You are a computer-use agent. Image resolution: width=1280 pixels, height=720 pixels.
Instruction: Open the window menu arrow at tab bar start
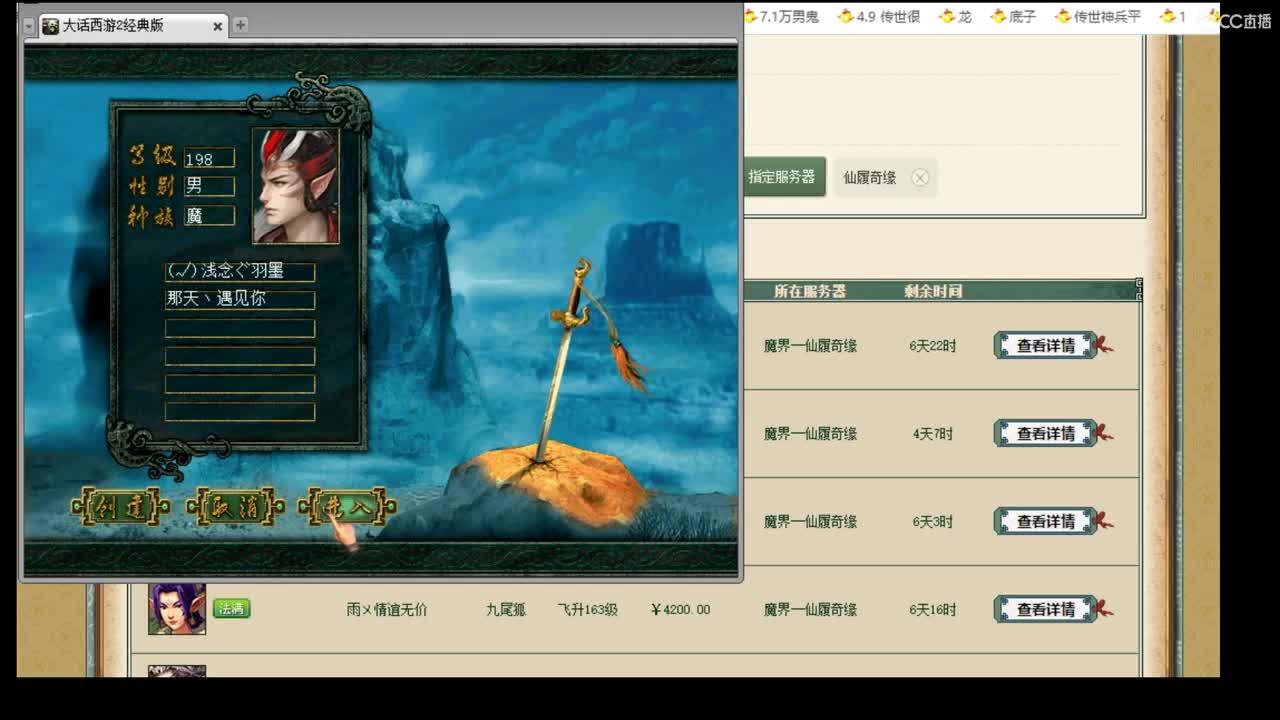[x=28, y=26]
